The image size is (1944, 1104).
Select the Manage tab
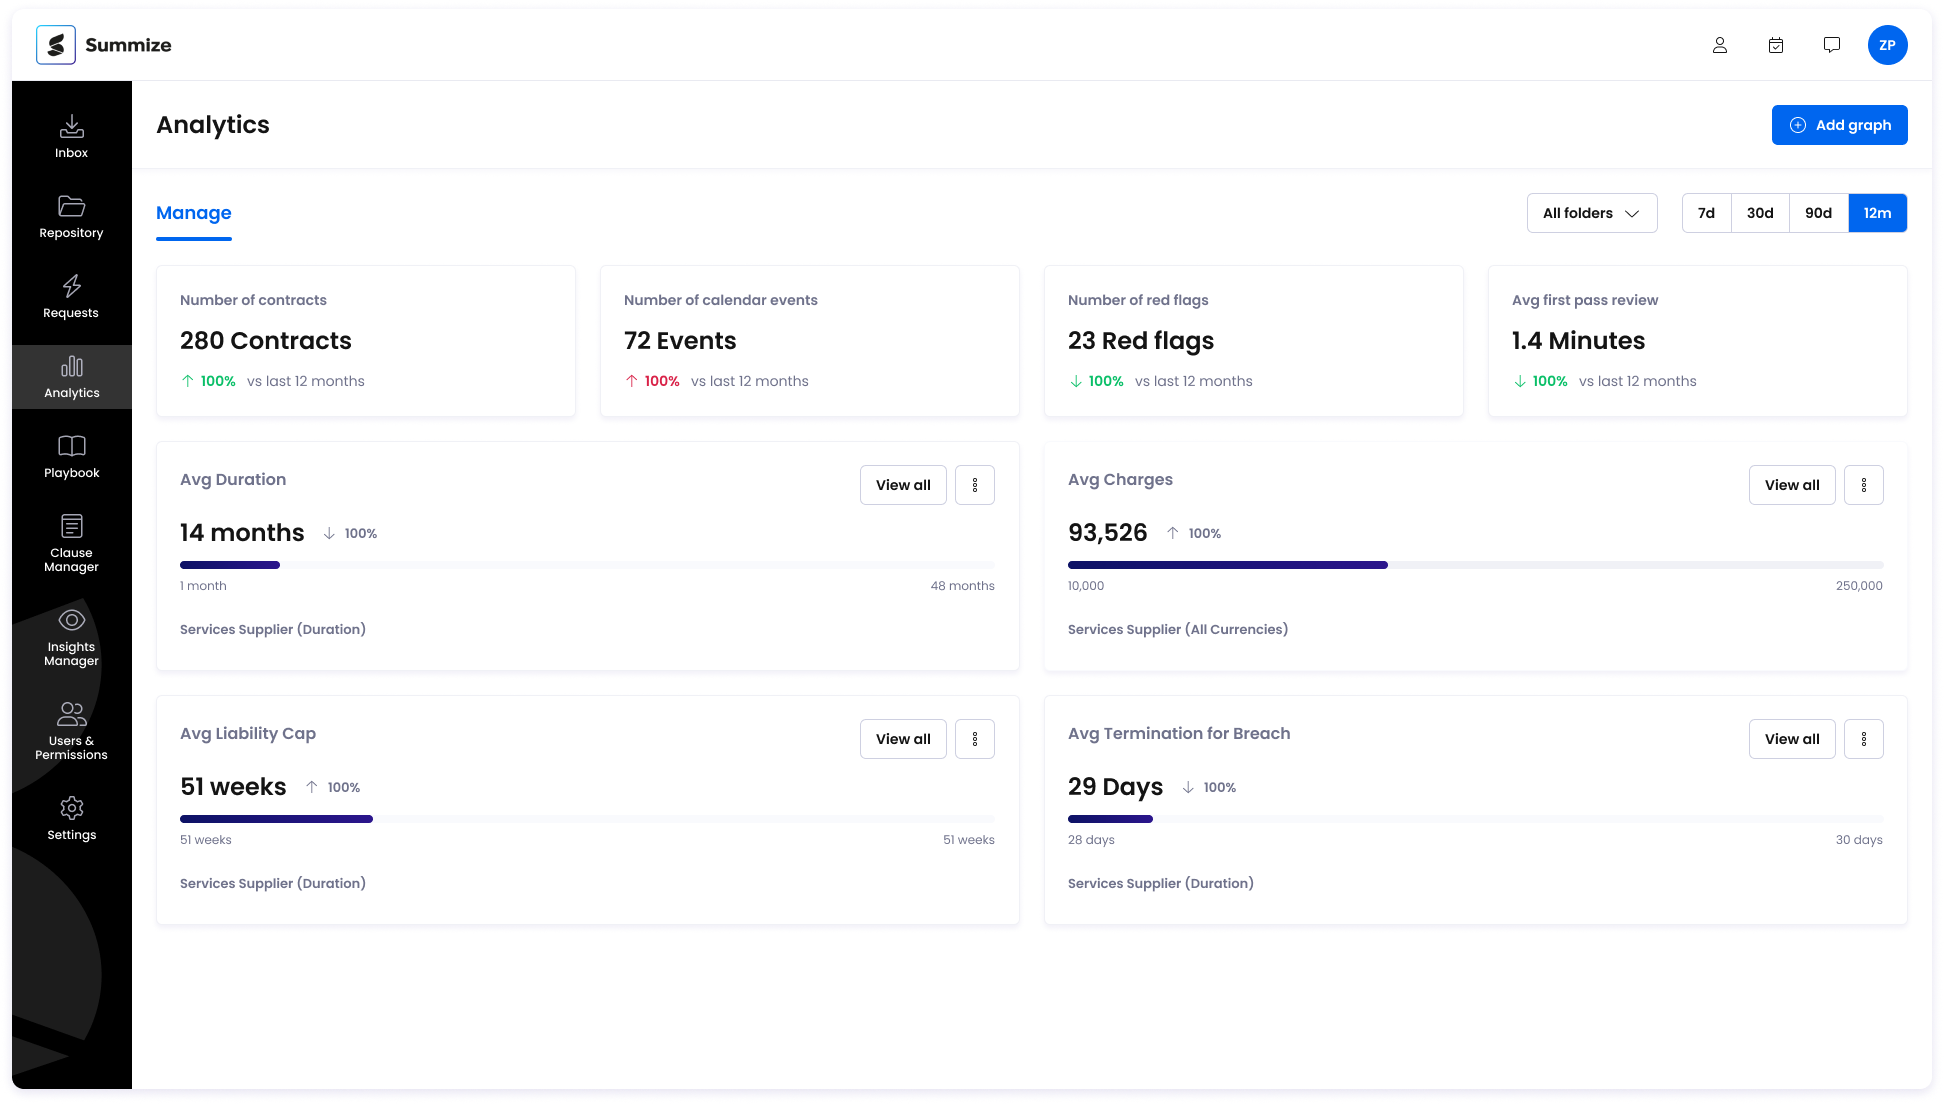point(194,213)
